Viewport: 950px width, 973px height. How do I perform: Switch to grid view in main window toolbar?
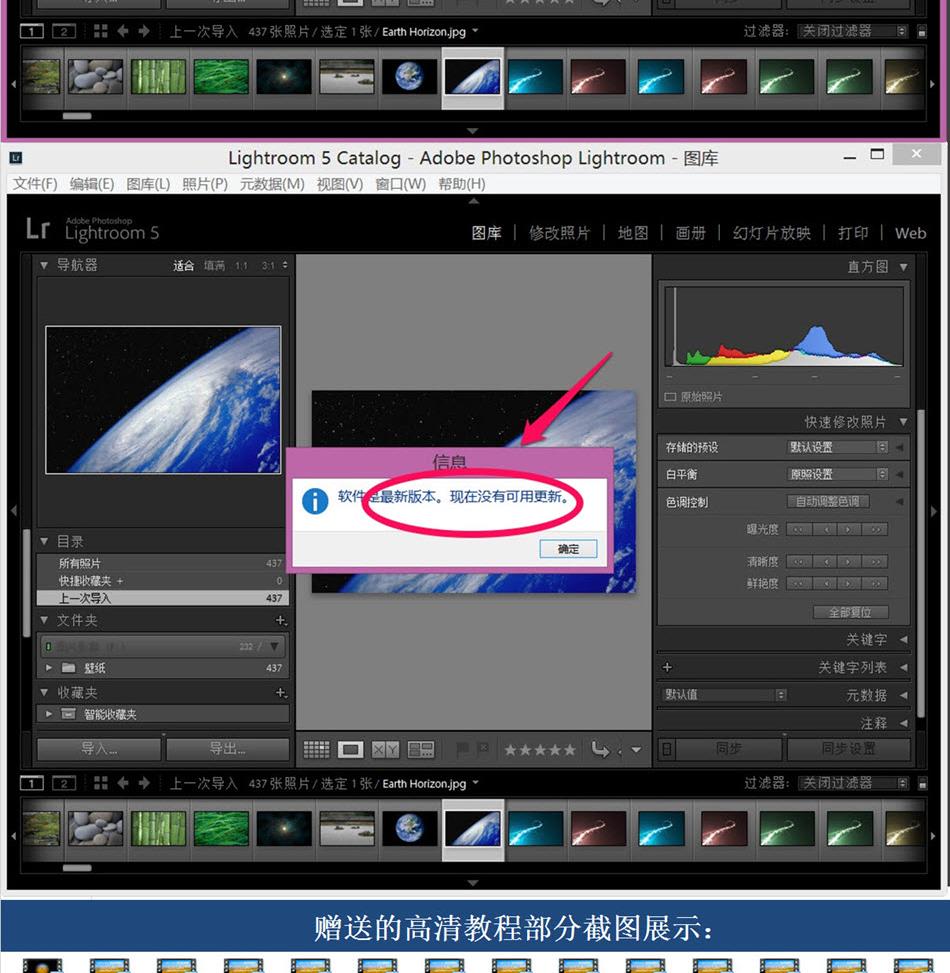pyautogui.click(x=316, y=750)
